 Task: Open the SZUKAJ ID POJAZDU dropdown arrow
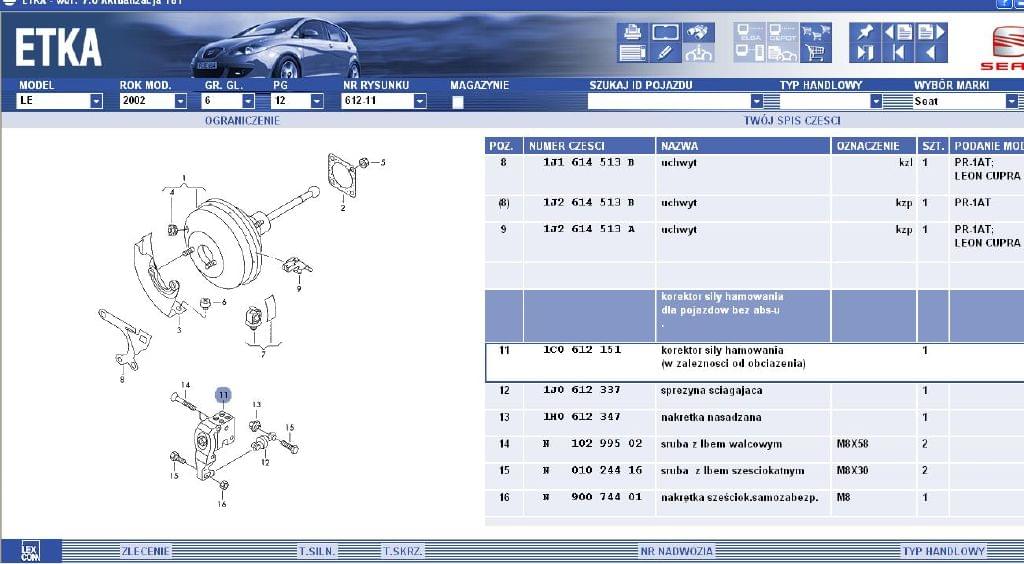pyautogui.click(x=756, y=101)
